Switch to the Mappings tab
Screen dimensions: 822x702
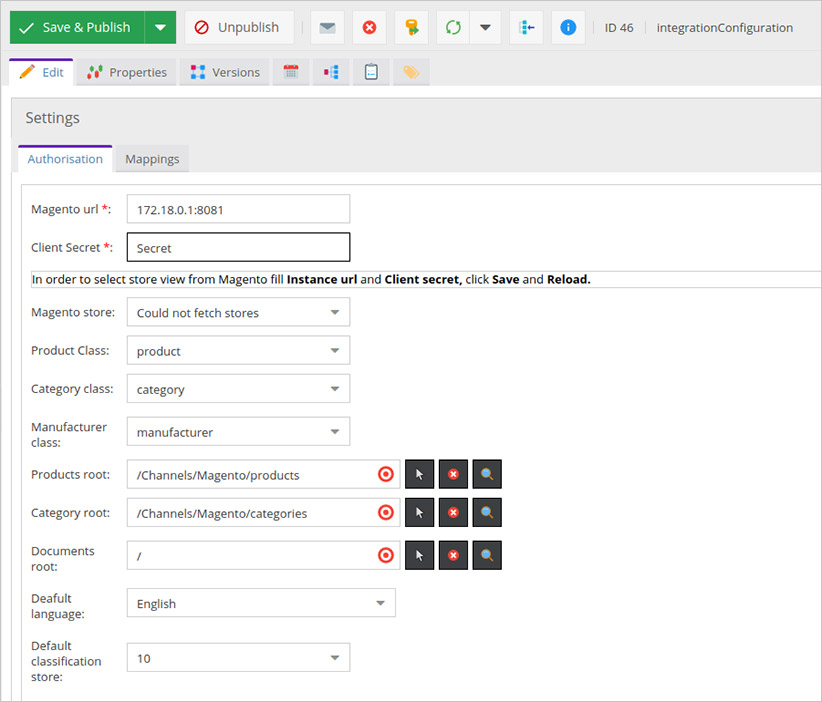(x=152, y=159)
